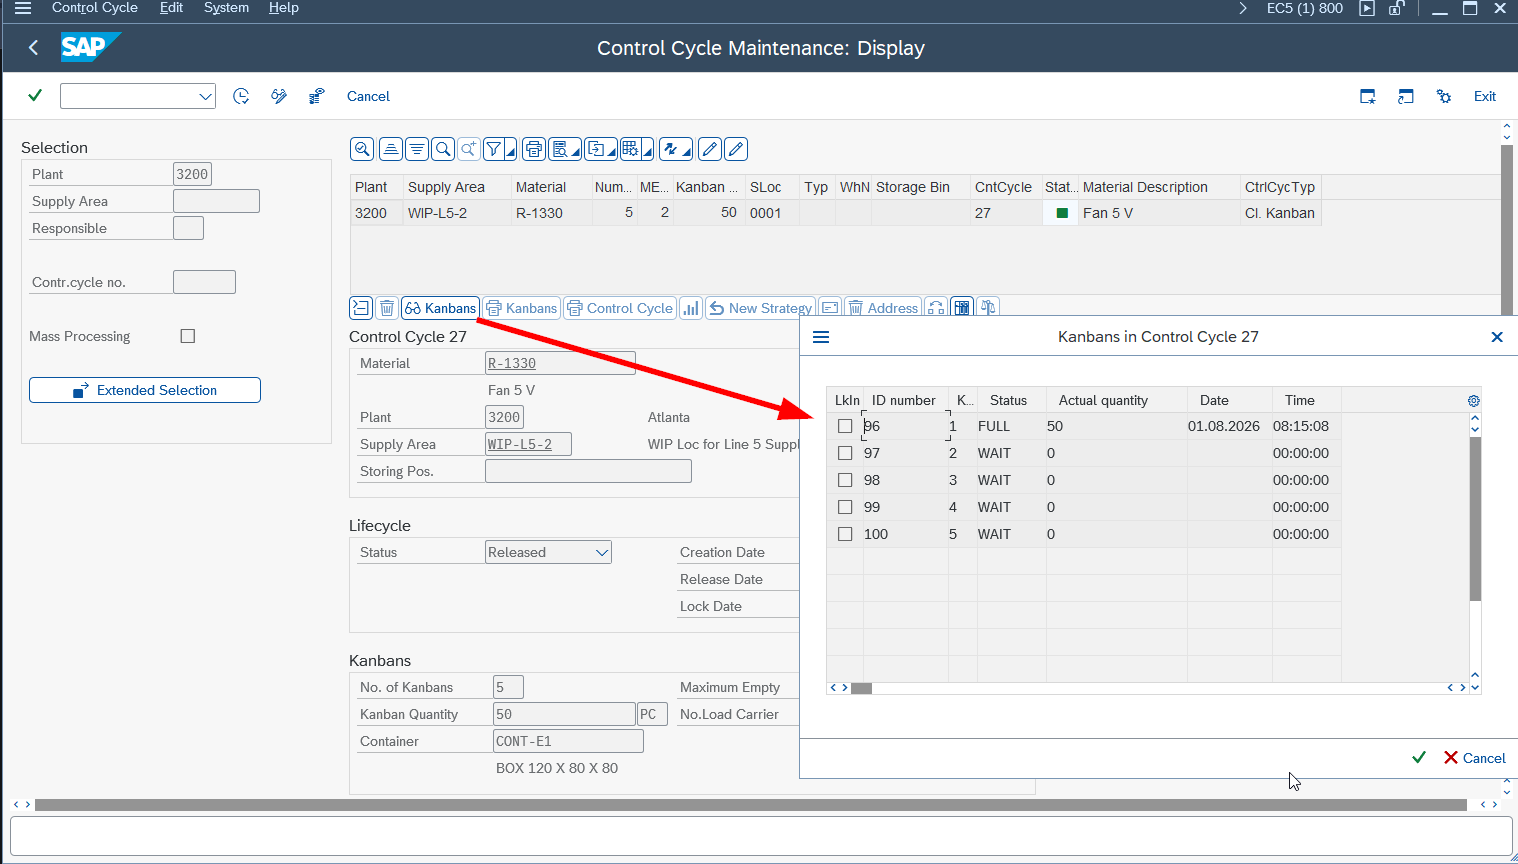Go back with the left chevron arrow

[33, 47]
